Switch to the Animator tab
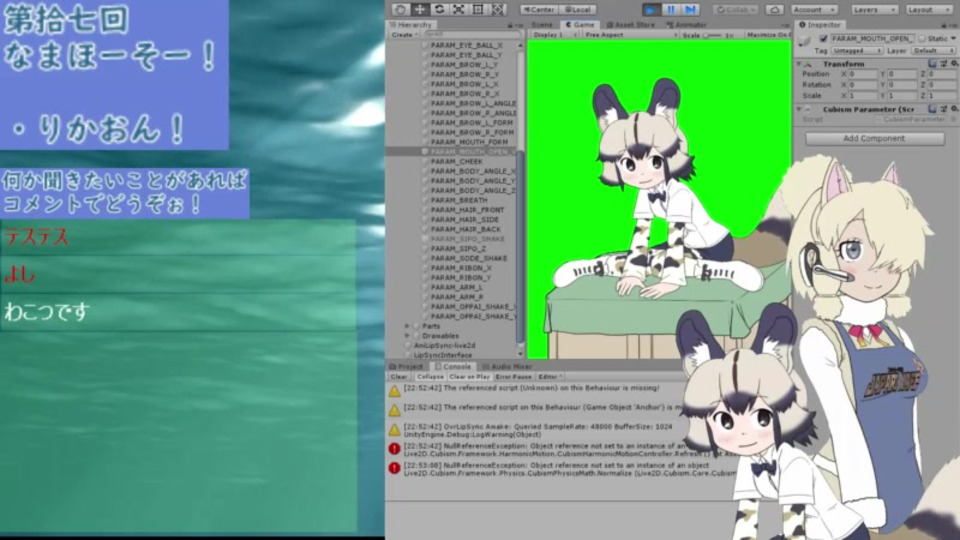The image size is (960, 540). [686, 25]
